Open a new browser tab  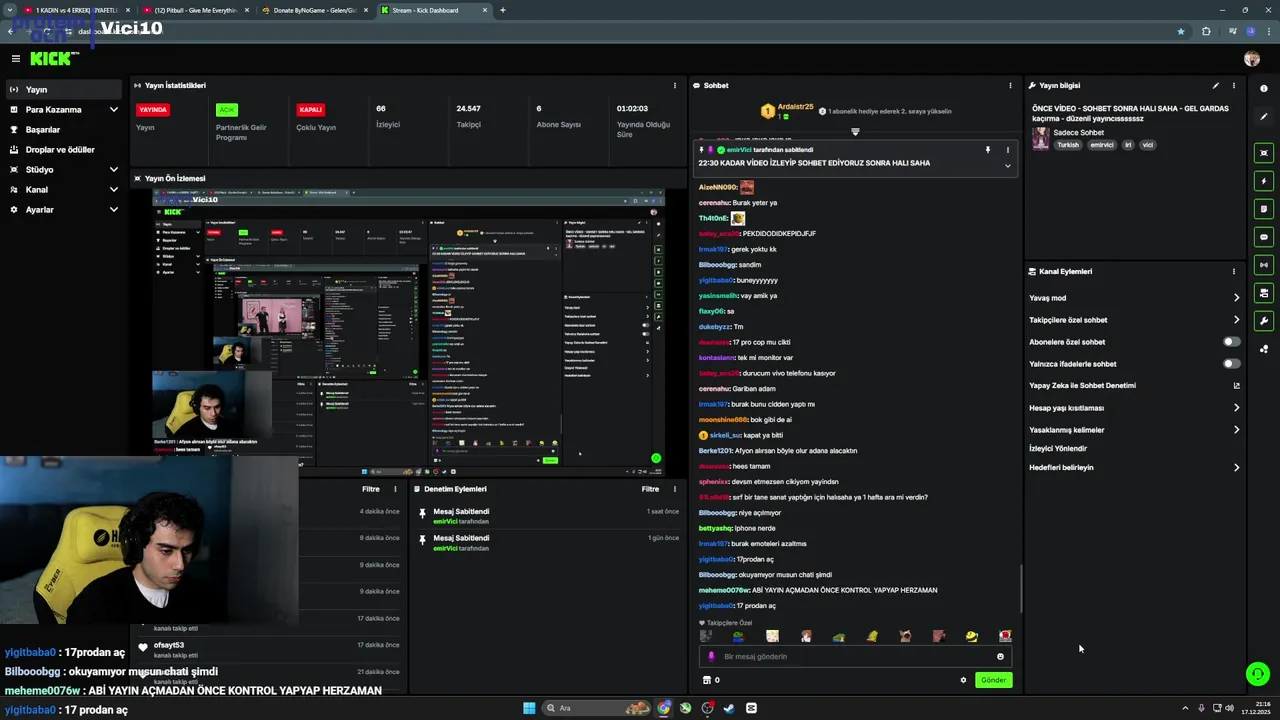pos(502,10)
